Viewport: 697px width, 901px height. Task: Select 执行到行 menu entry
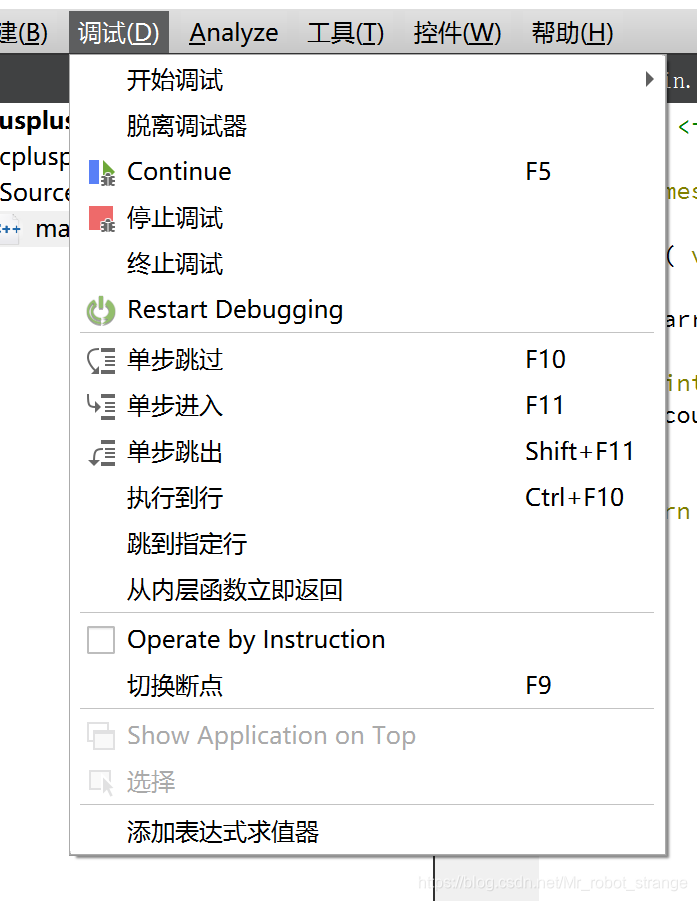pyautogui.click(x=368, y=498)
